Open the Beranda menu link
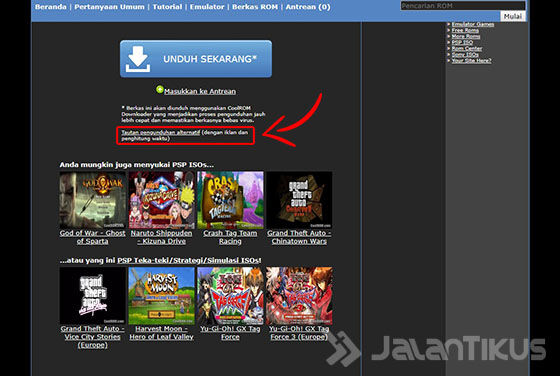This screenshot has width=560, height=376. 50,7
